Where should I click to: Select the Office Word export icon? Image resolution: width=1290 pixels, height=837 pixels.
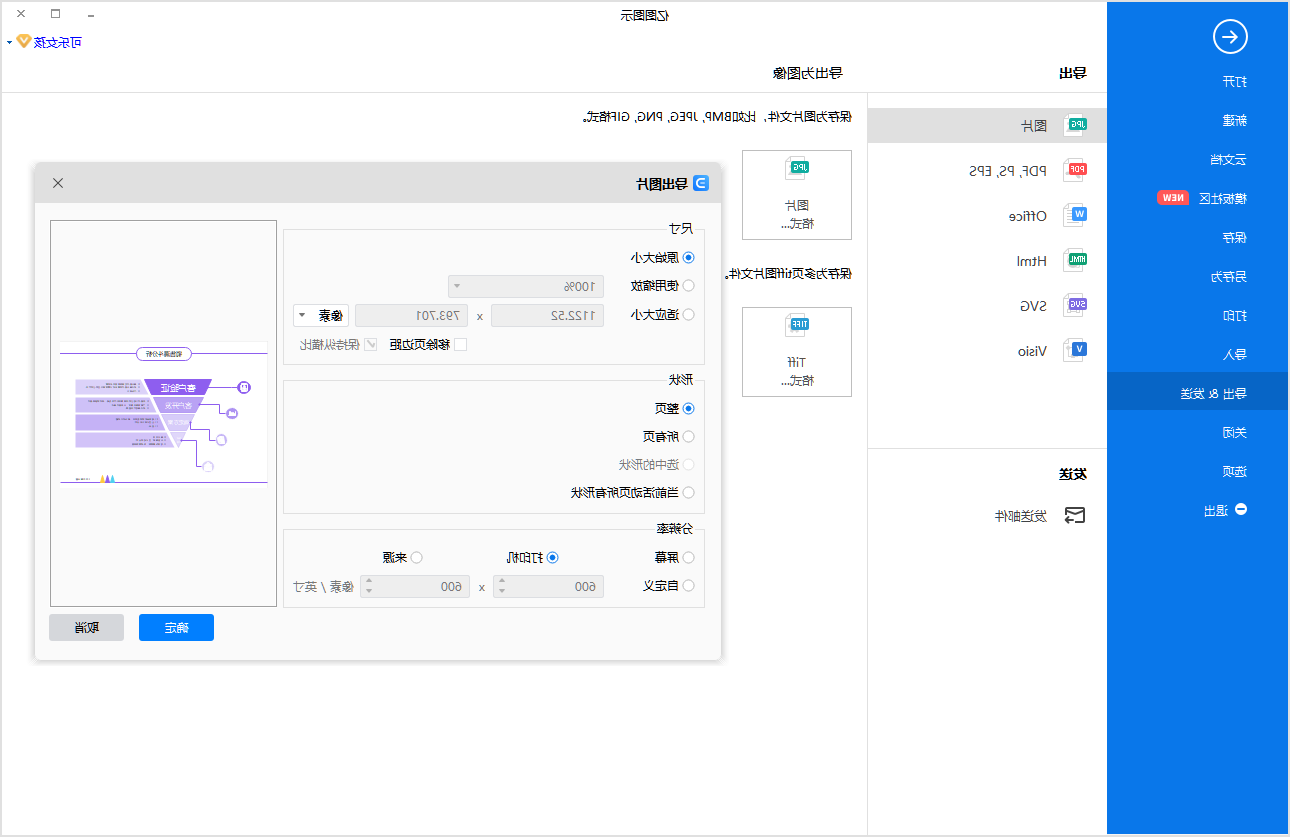(1074, 215)
